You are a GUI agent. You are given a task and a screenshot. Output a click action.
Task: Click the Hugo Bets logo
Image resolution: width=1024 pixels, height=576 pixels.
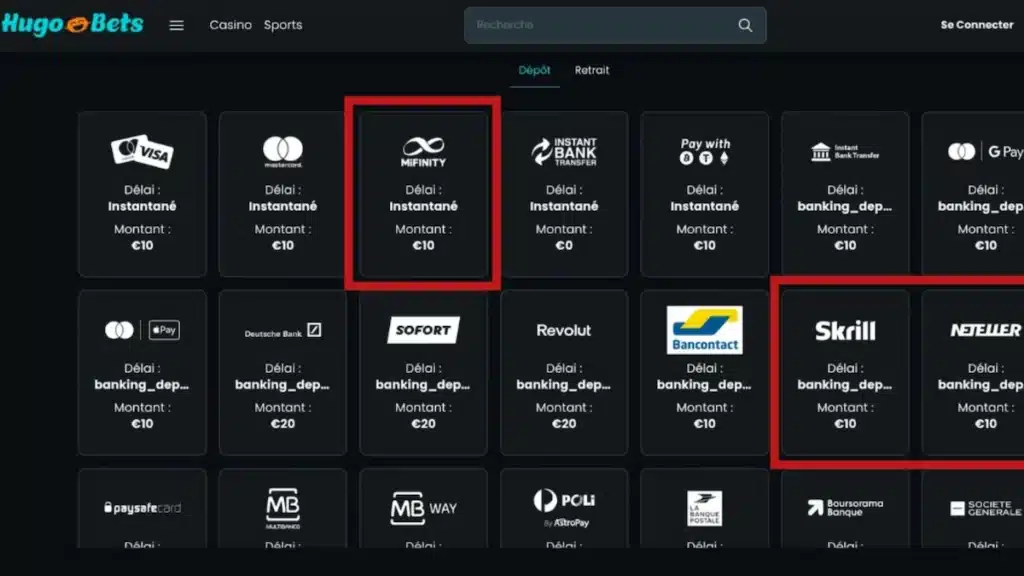72,24
